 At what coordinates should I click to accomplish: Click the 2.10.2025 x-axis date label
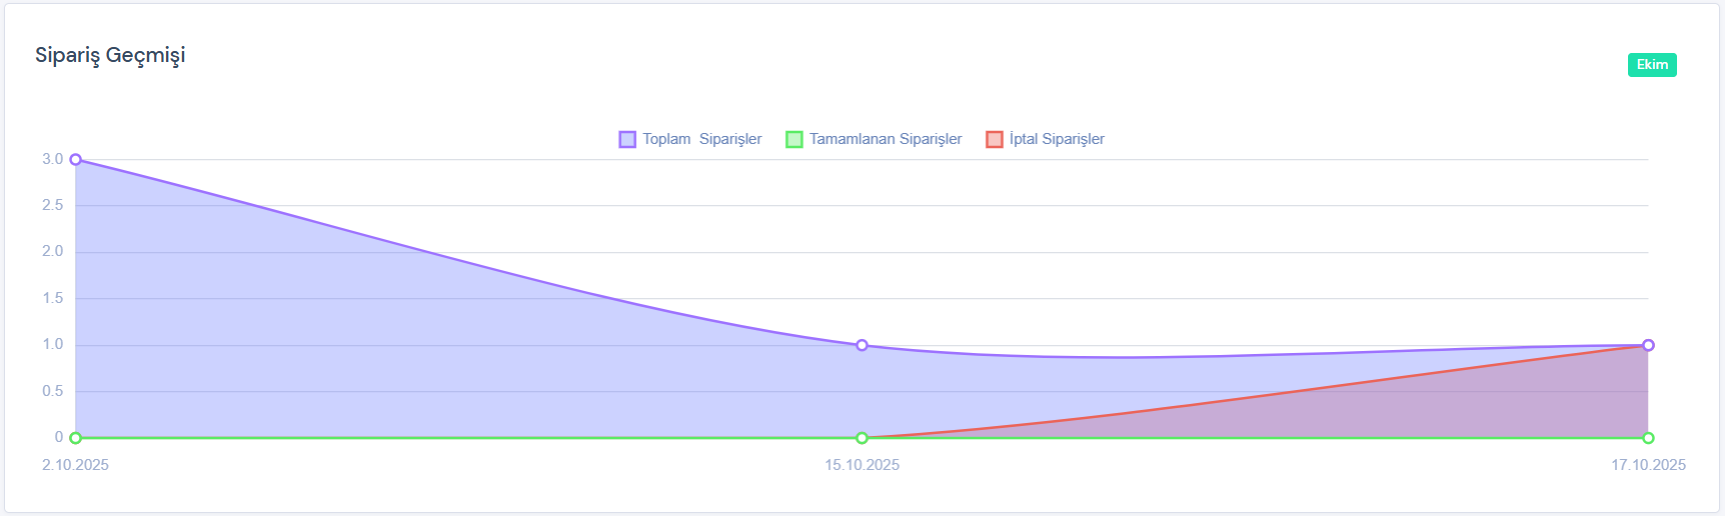pos(76,465)
